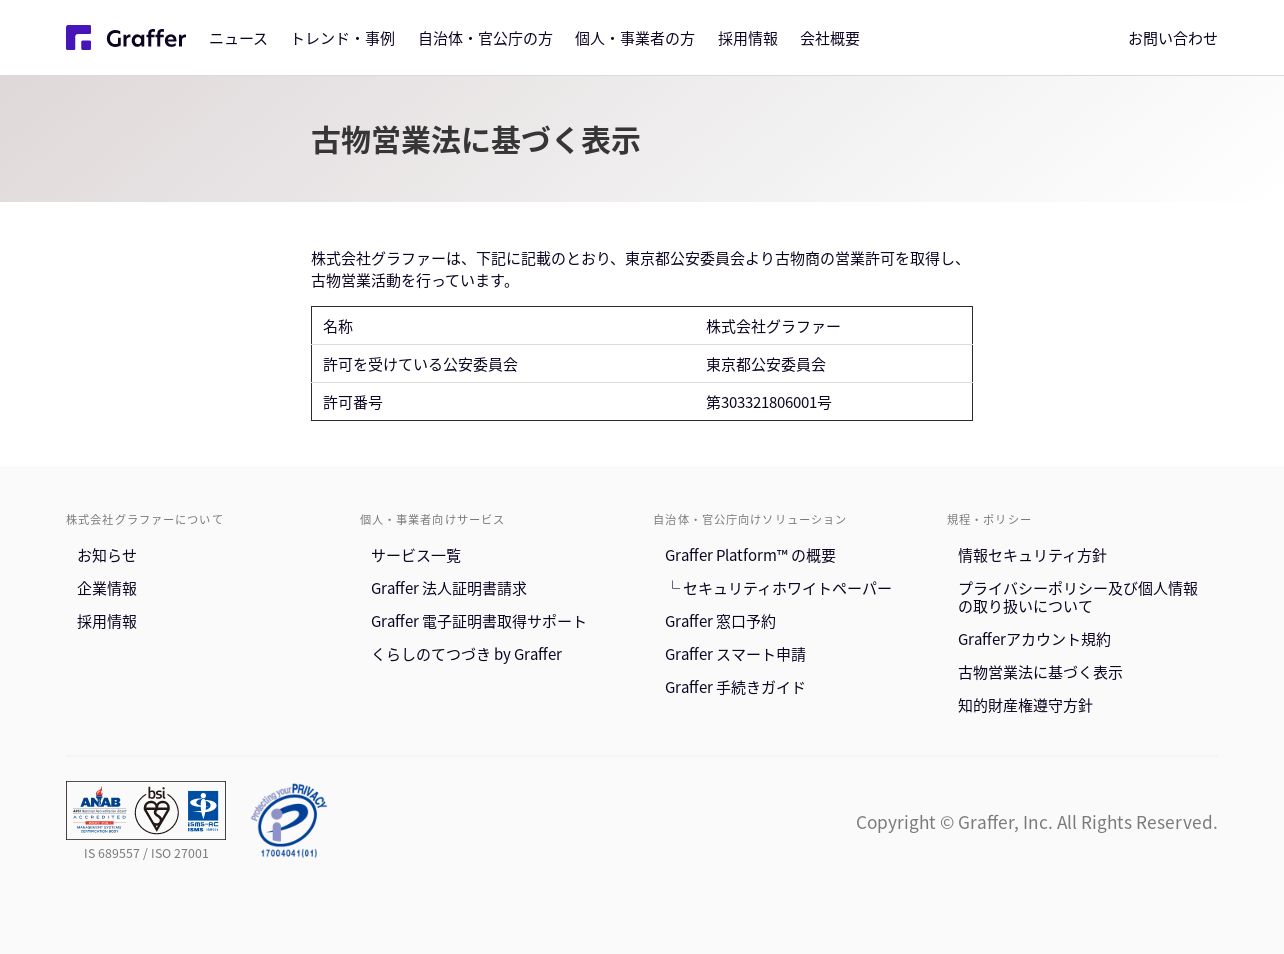Click the text IS 689557 / ISO 27001
The width and height of the screenshot is (1284, 954).
146,853
